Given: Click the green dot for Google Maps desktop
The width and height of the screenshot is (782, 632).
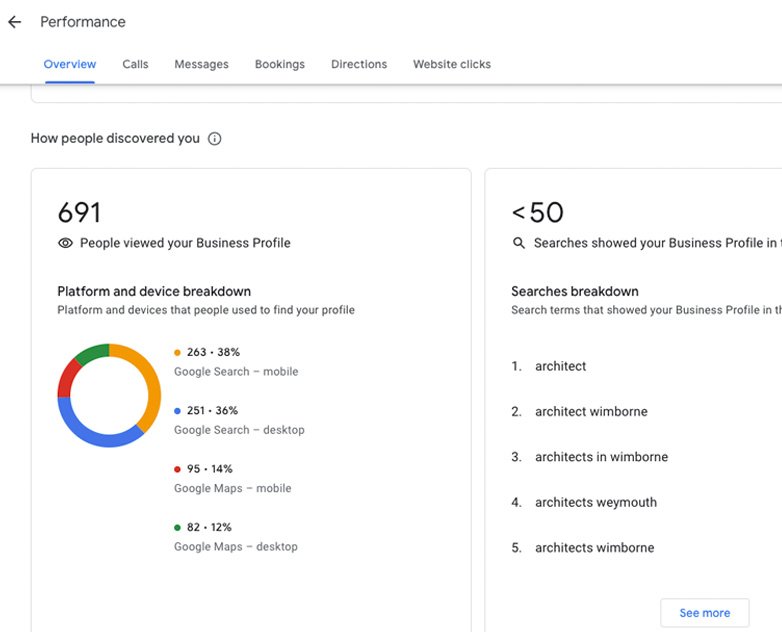Looking at the screenshot, I should coord(177,528).
